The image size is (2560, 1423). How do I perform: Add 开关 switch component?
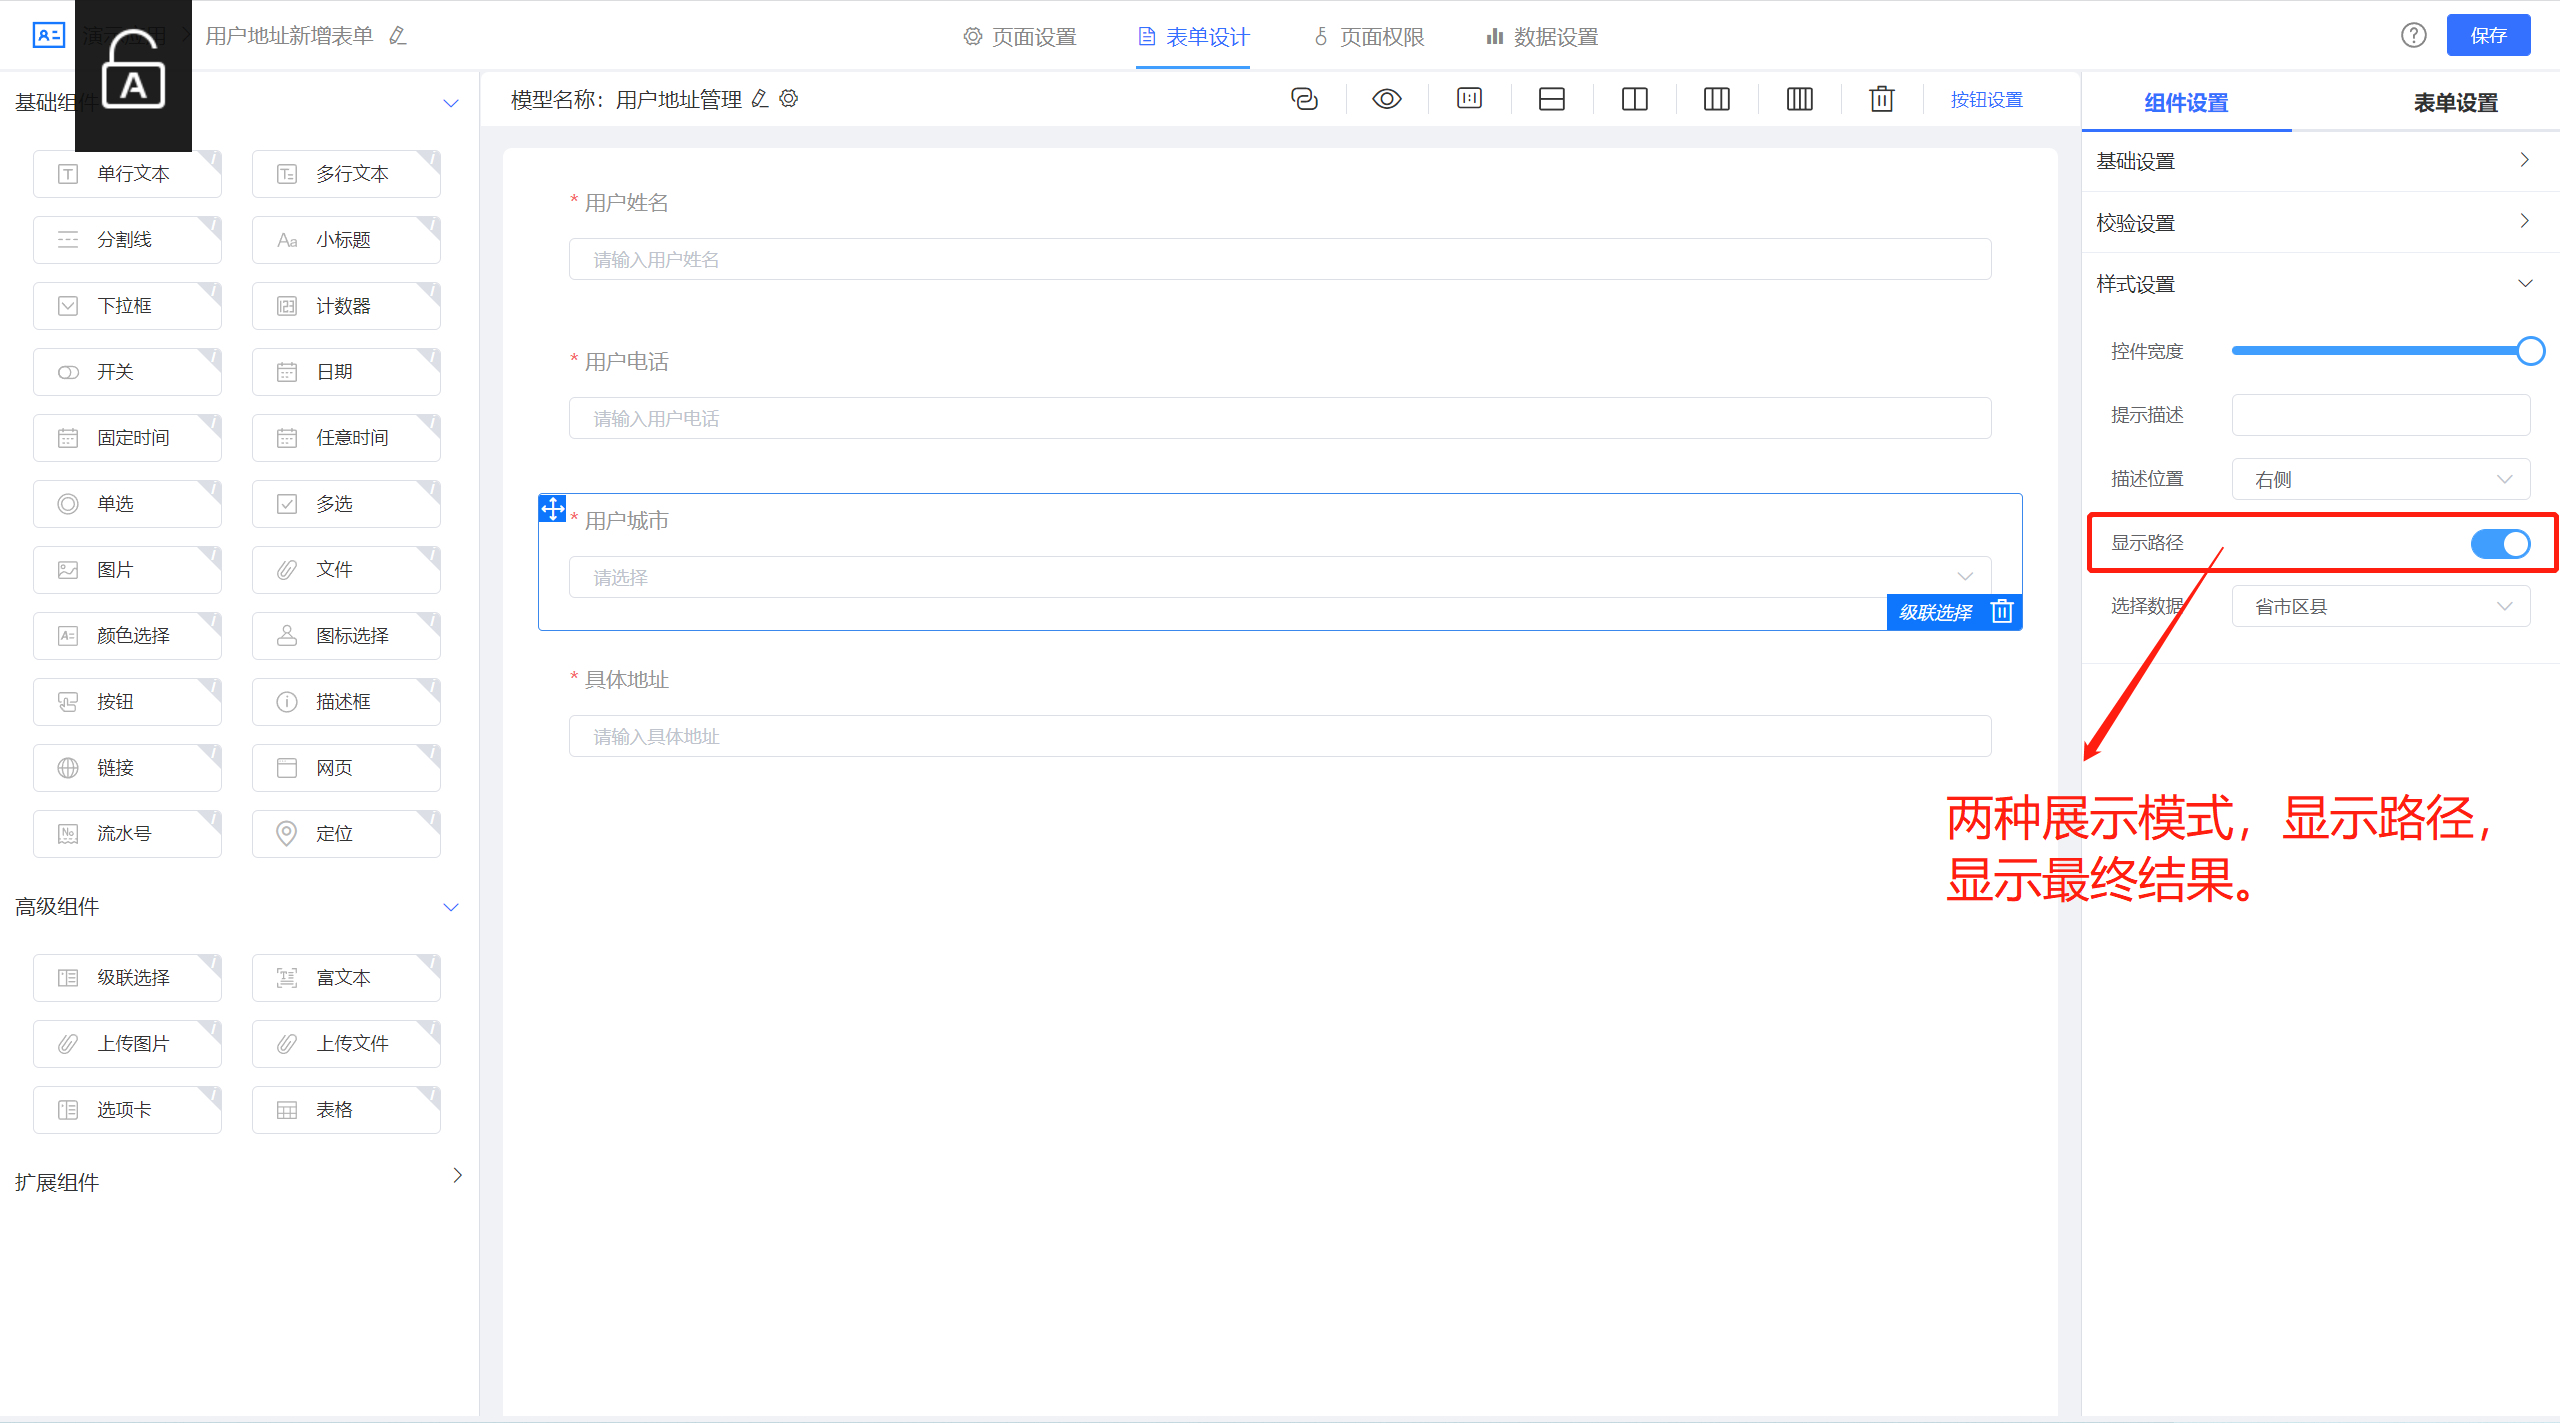coord(127,372)
